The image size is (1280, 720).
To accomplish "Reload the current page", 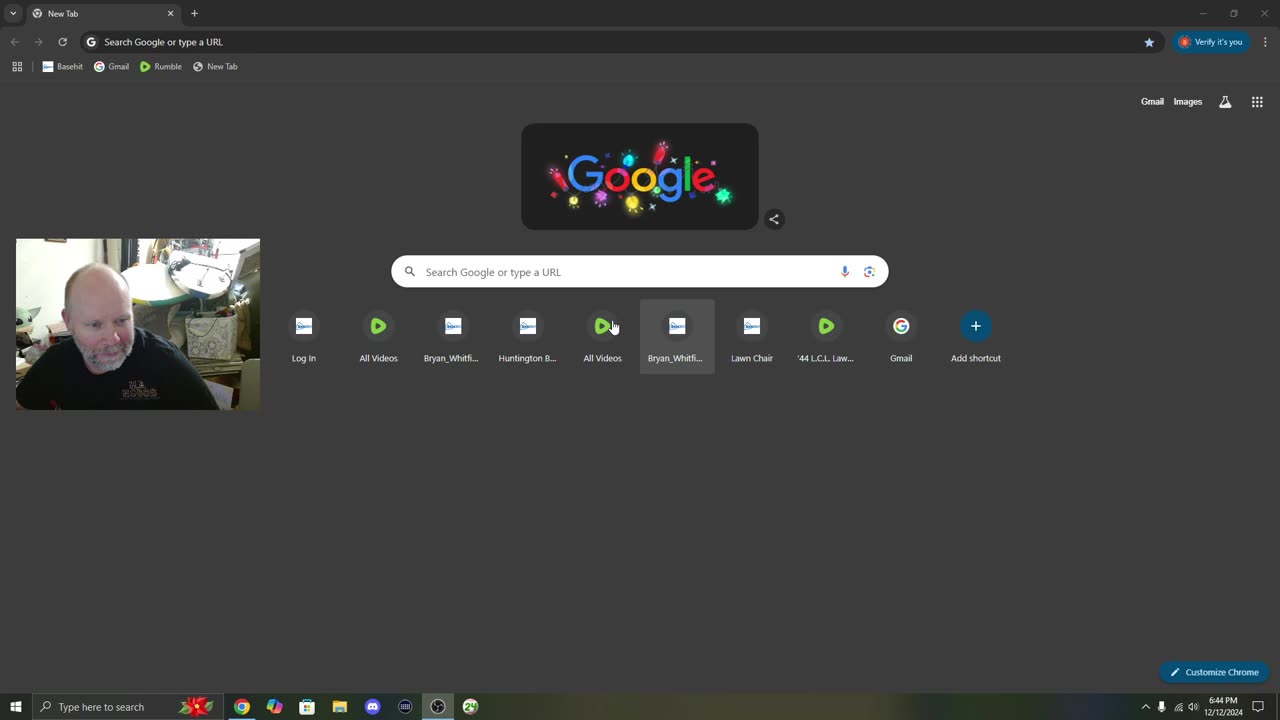I will click(x=62, y=42).
